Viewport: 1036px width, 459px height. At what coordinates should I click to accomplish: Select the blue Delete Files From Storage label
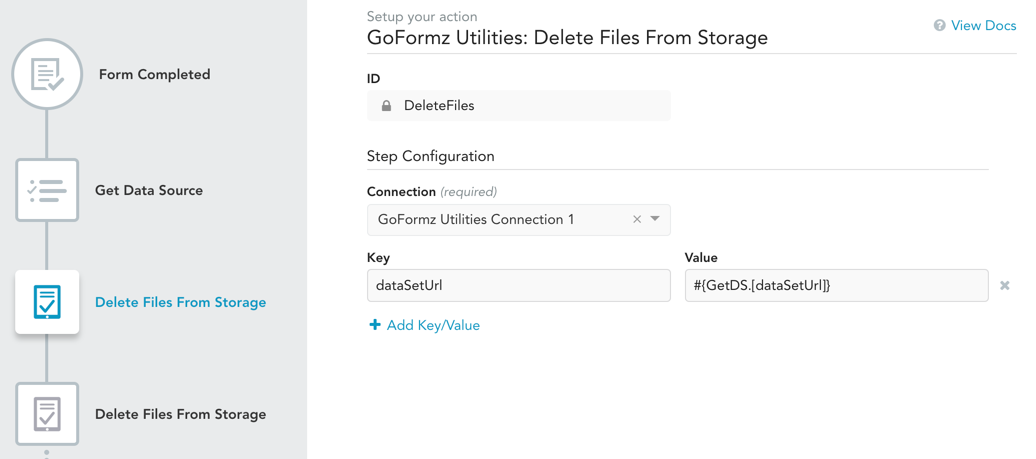click(x=180, y=302)
